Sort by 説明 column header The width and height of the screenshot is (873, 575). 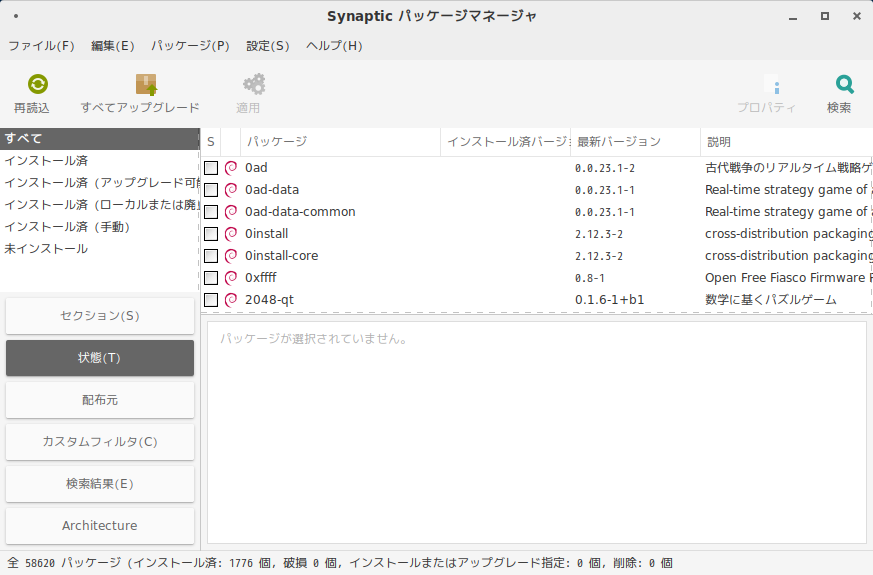pos(786,142)
